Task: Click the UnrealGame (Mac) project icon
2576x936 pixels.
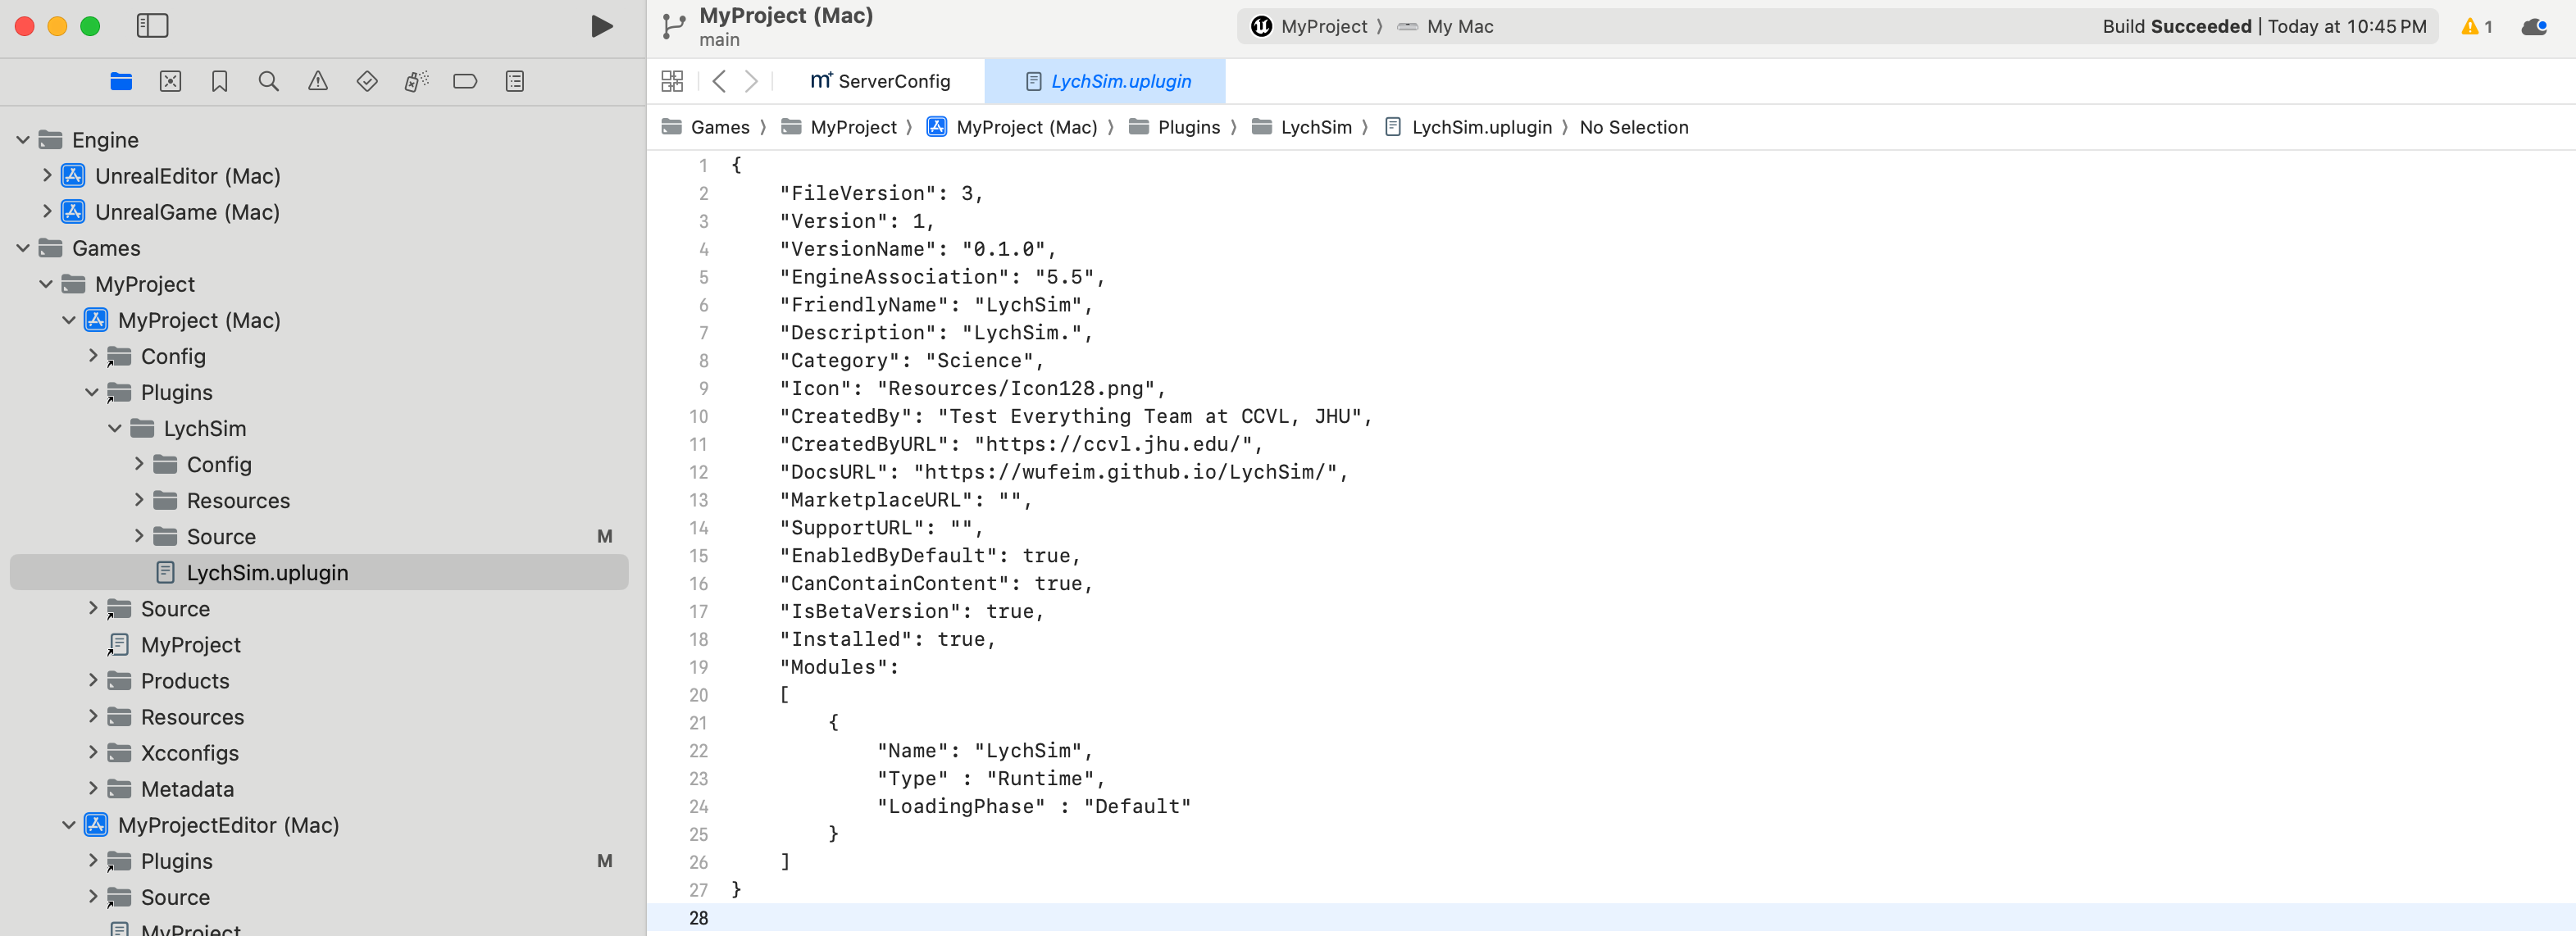Action: pyautogui.click(x=73, y=212)
